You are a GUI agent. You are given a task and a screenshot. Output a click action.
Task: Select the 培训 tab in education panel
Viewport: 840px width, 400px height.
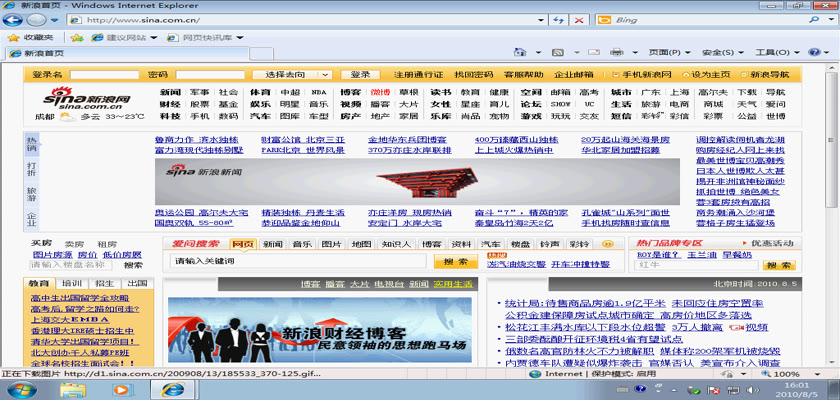point(73,284)
